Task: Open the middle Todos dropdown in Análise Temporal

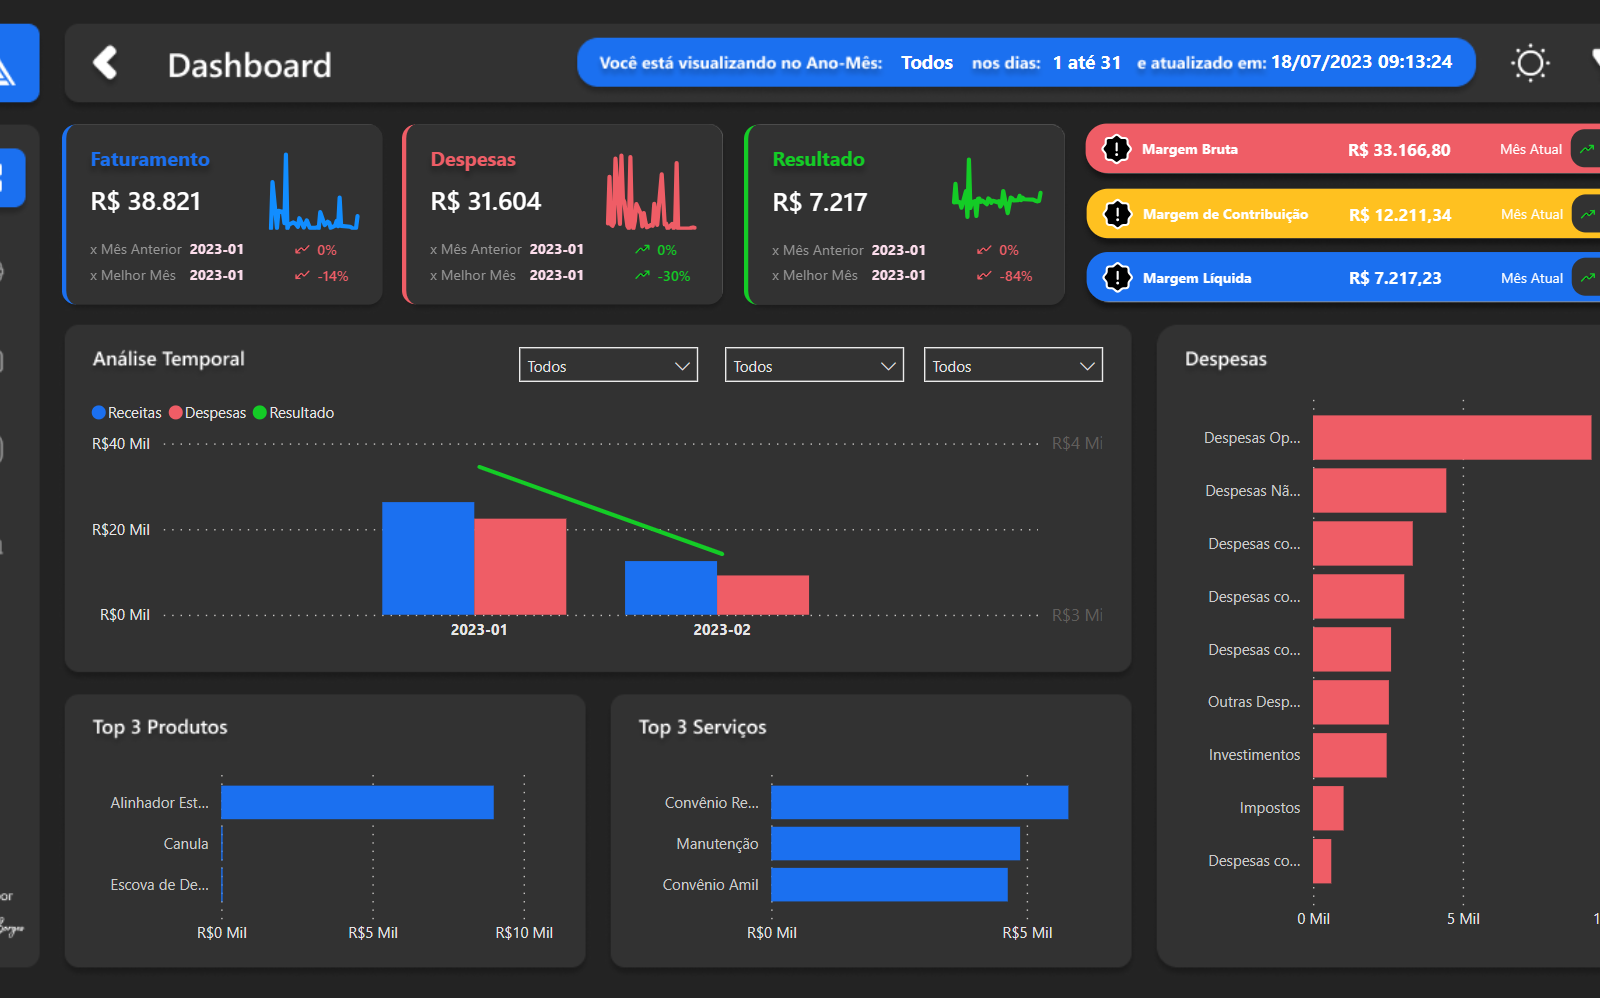Action: click(814, 365)
